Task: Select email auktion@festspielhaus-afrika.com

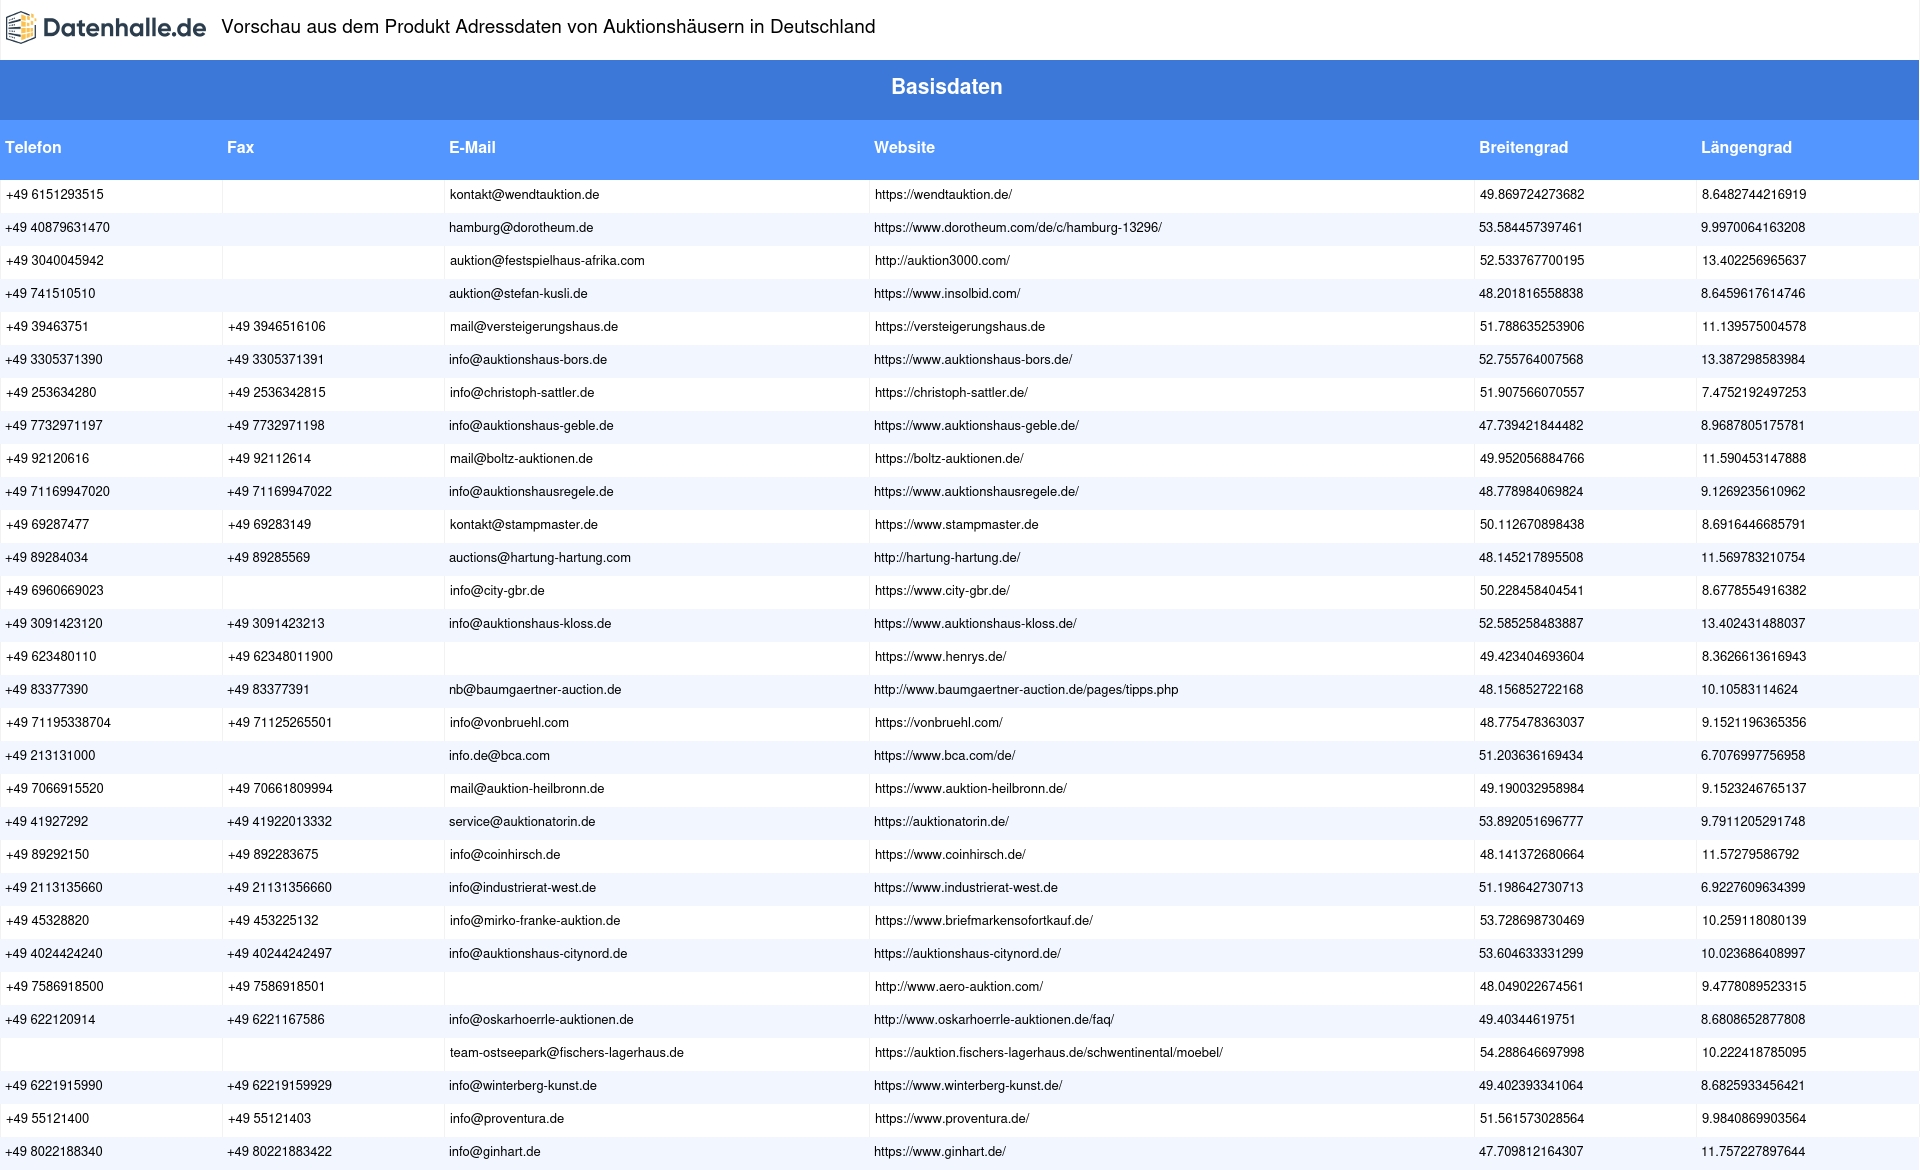Action: [x=547, y=261]
